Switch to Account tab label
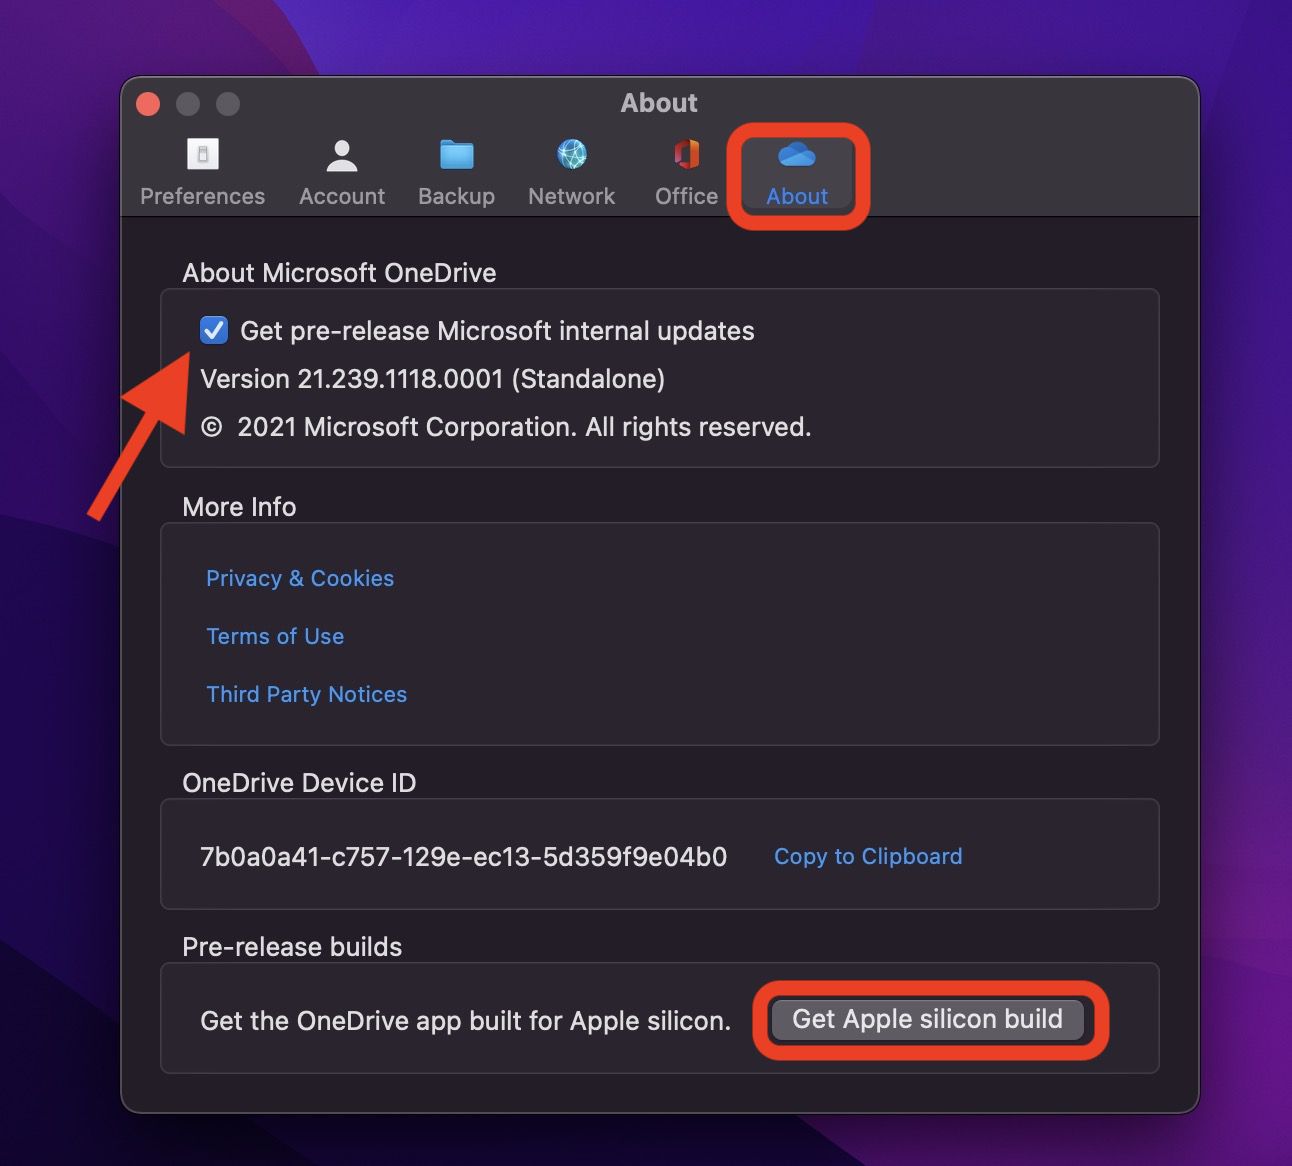 point(342,196)
